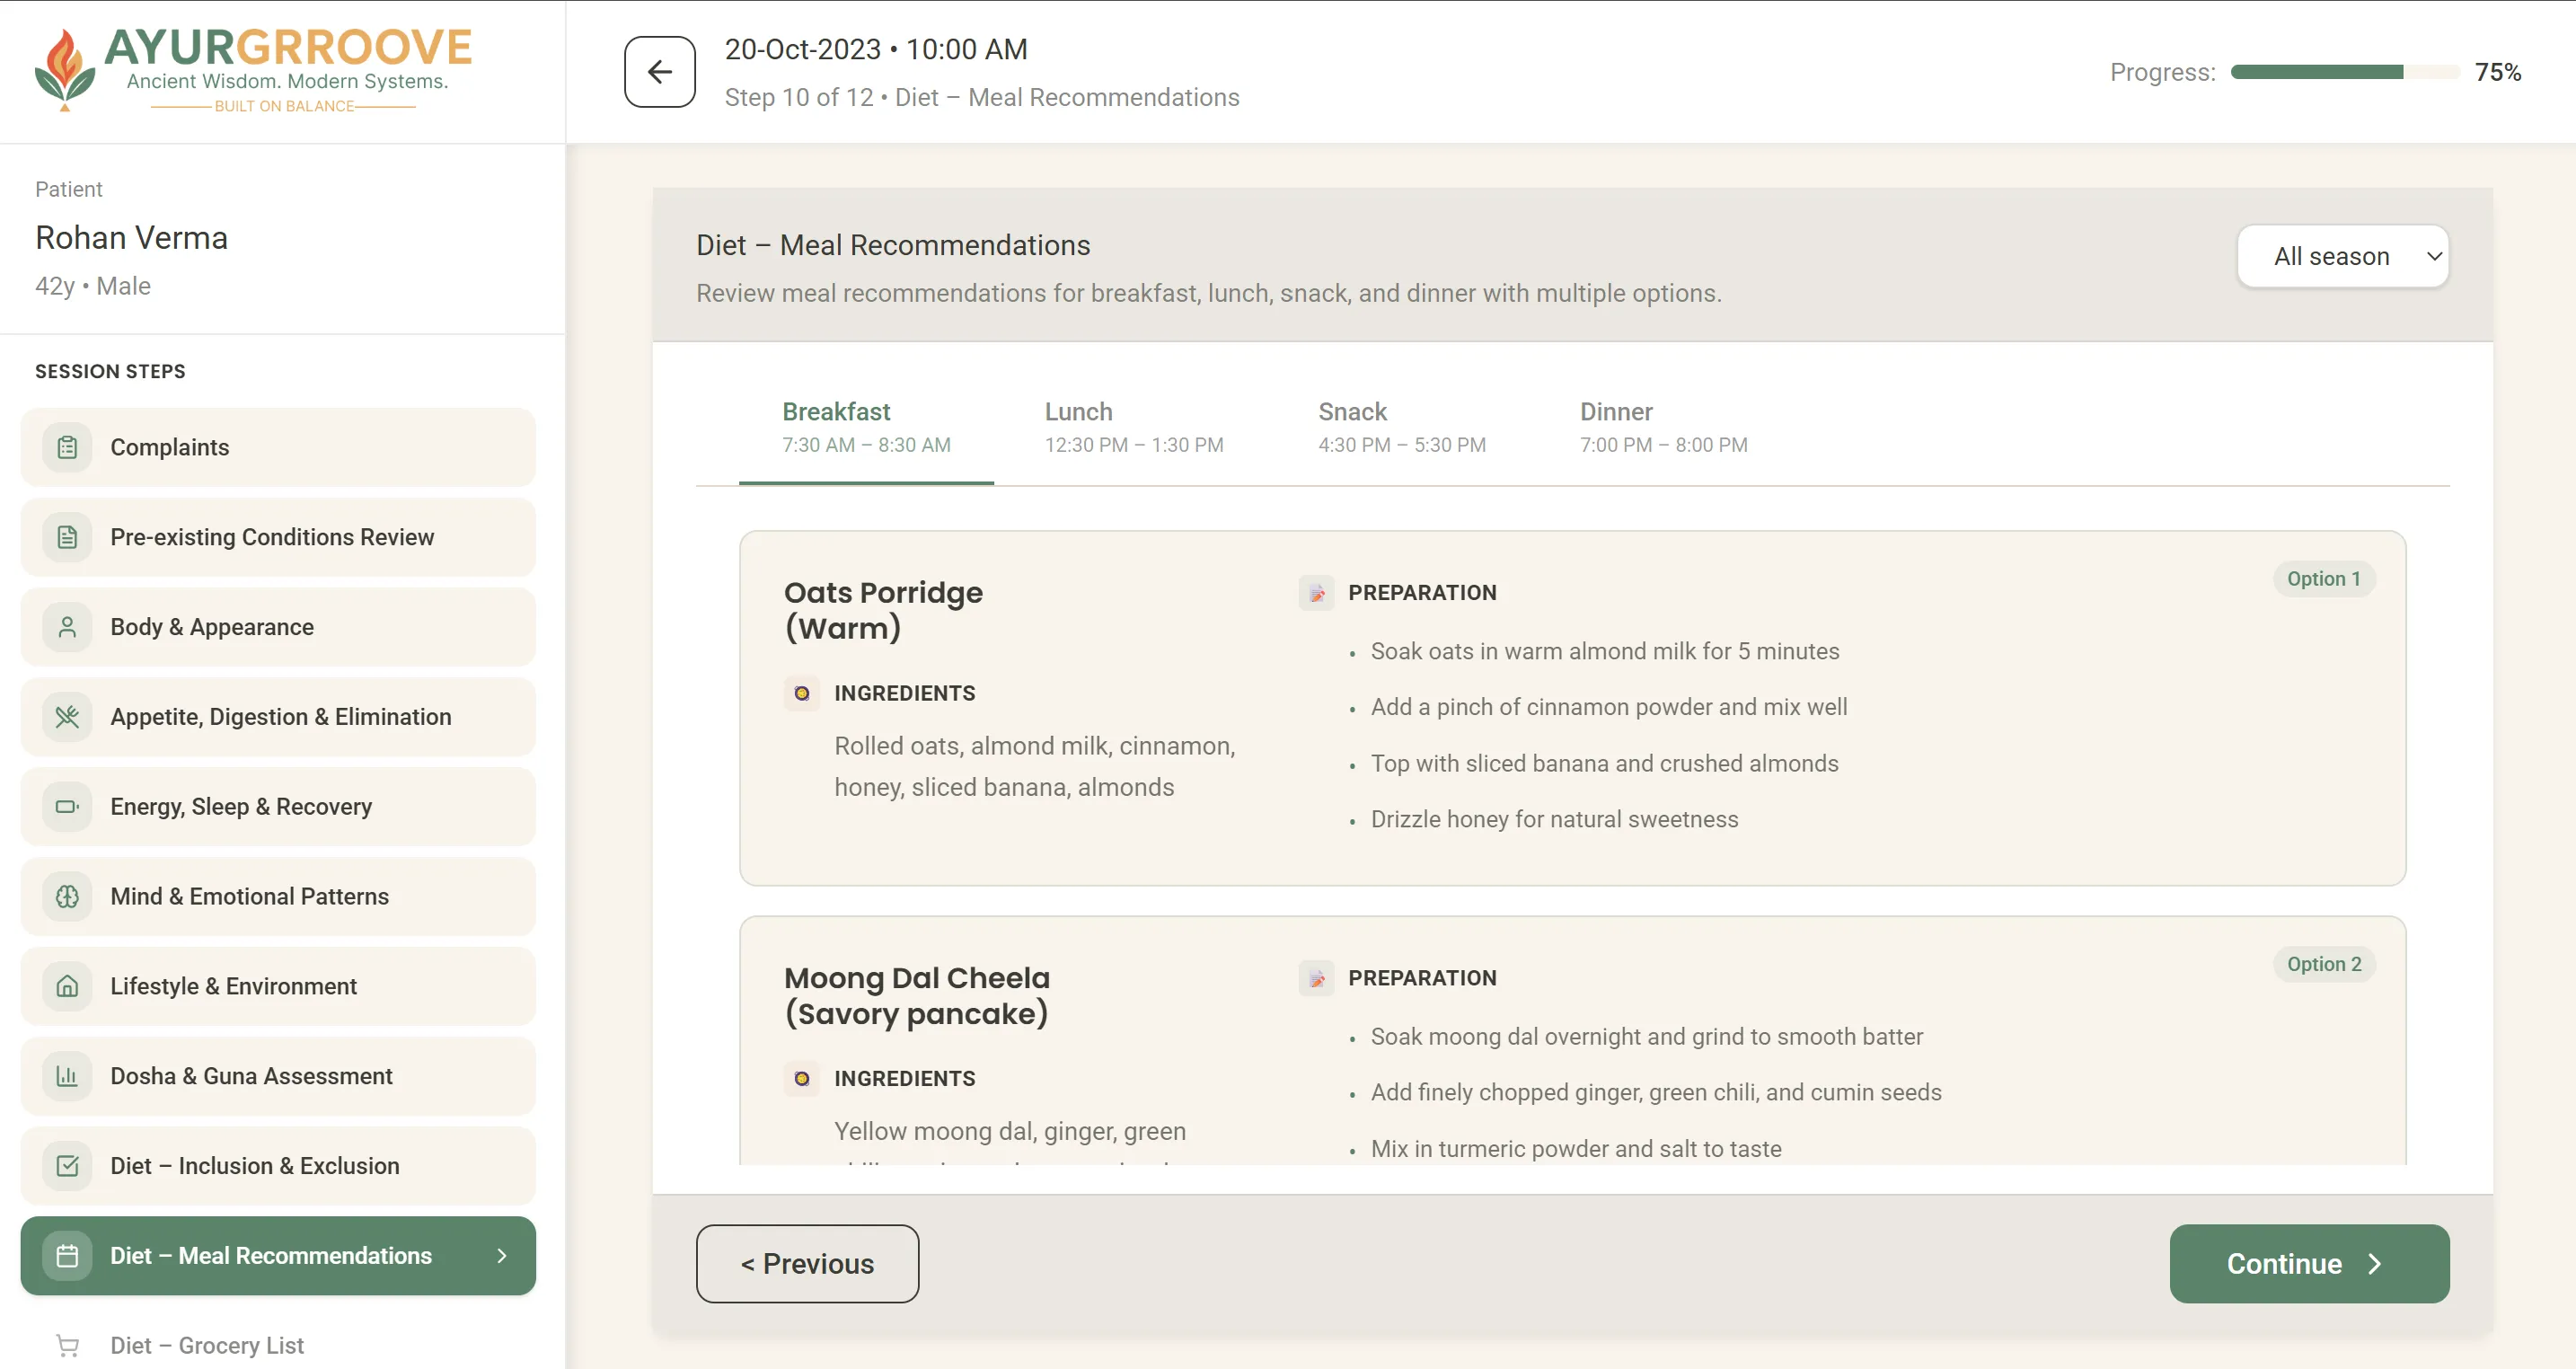Viewport: 2576px width, 1369px height.
Task: Click 'Soak moong dal overnight' step
Action: pos(1646,1036)
